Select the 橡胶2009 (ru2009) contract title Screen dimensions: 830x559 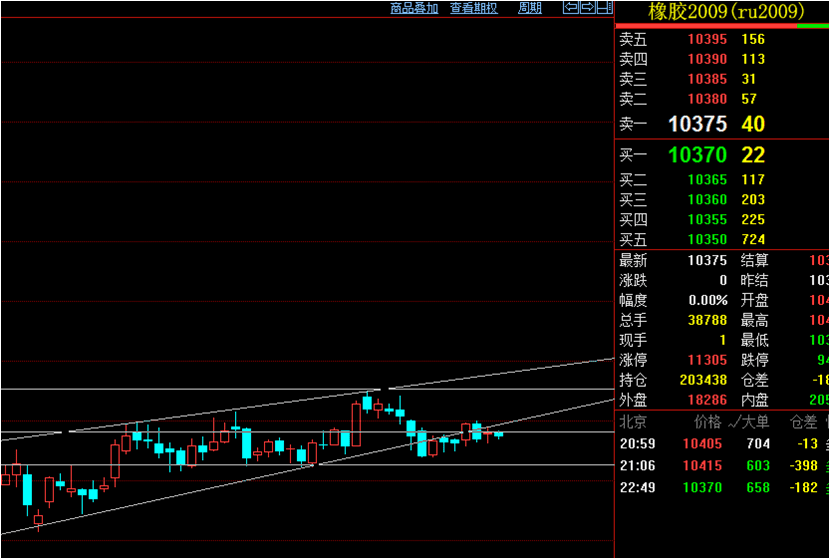(726, 11)
